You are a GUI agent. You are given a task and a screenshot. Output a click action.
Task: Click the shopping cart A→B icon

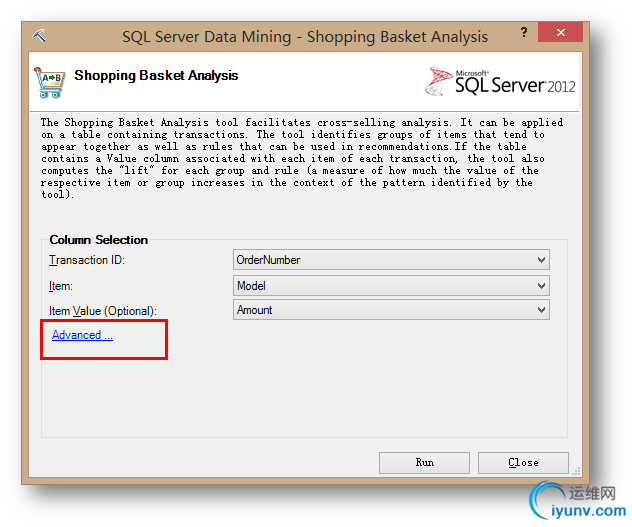click(x=49, y=83)
